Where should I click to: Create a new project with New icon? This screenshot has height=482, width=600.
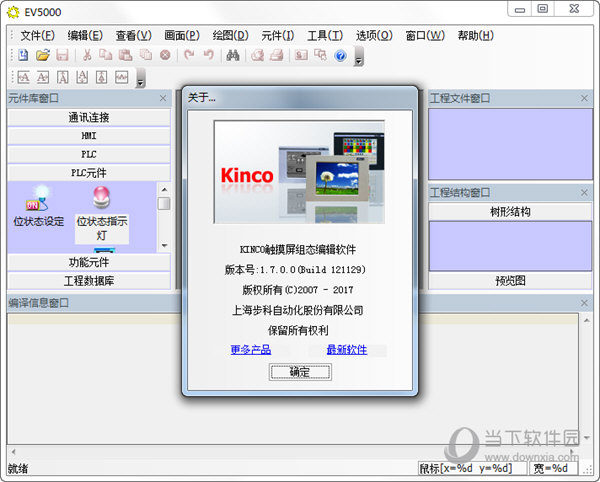(23, 55)
